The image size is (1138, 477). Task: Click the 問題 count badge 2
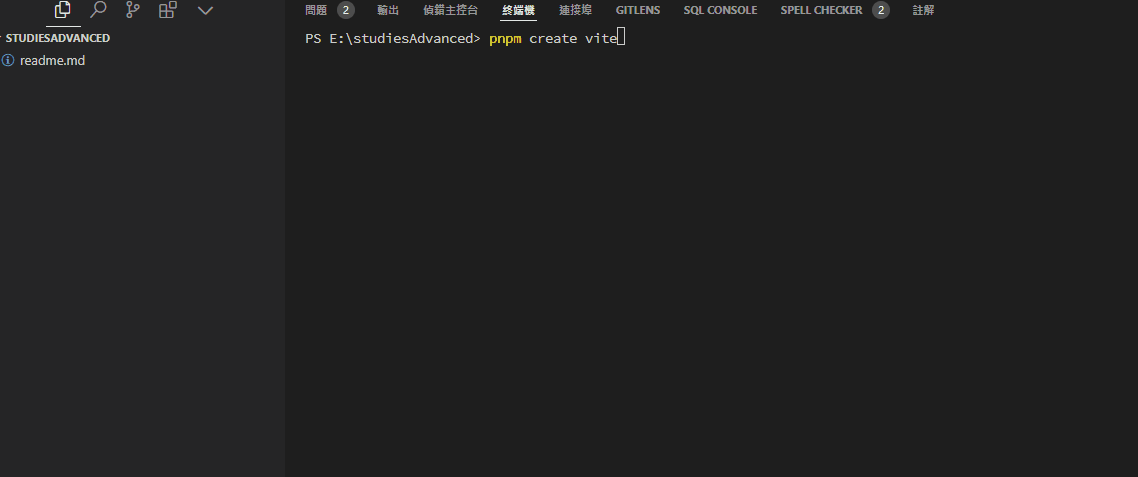(x=346, y=10)
